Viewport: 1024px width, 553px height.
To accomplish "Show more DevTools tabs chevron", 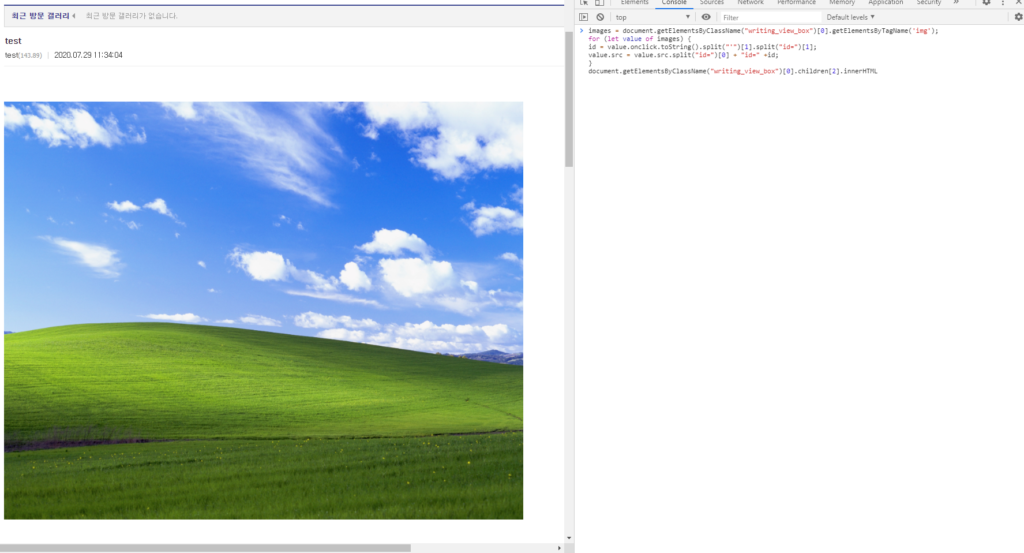I will [x=956, y=3].
